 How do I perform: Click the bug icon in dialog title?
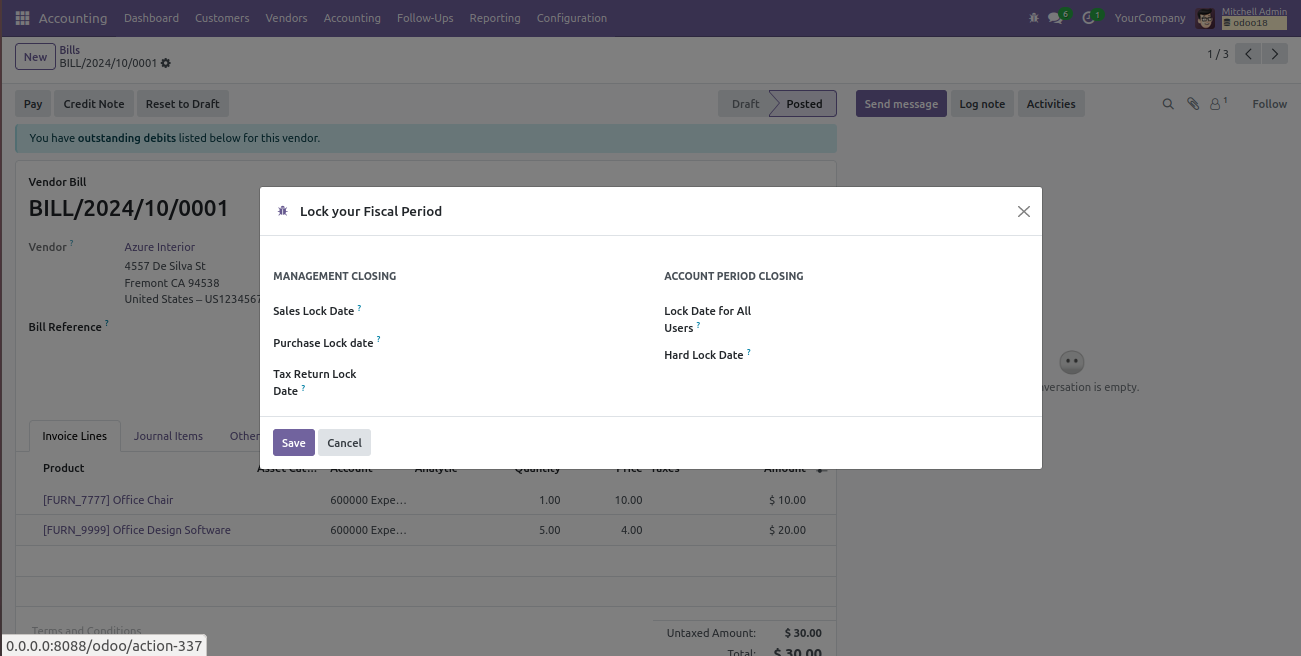coord(283,211)
